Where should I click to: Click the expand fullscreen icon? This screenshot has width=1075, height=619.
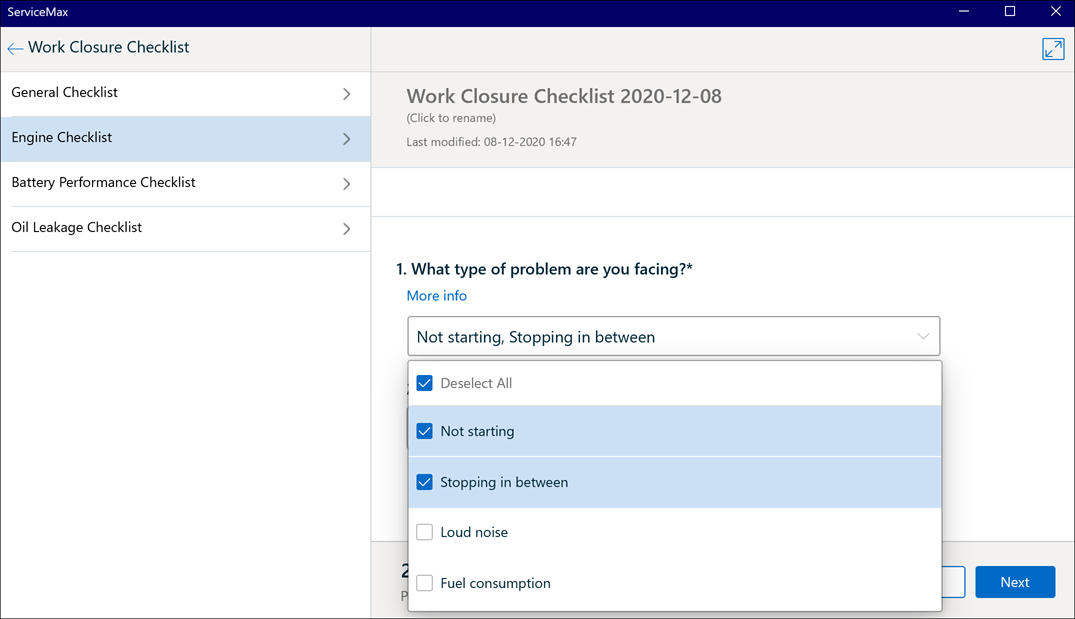point(1053,49)
